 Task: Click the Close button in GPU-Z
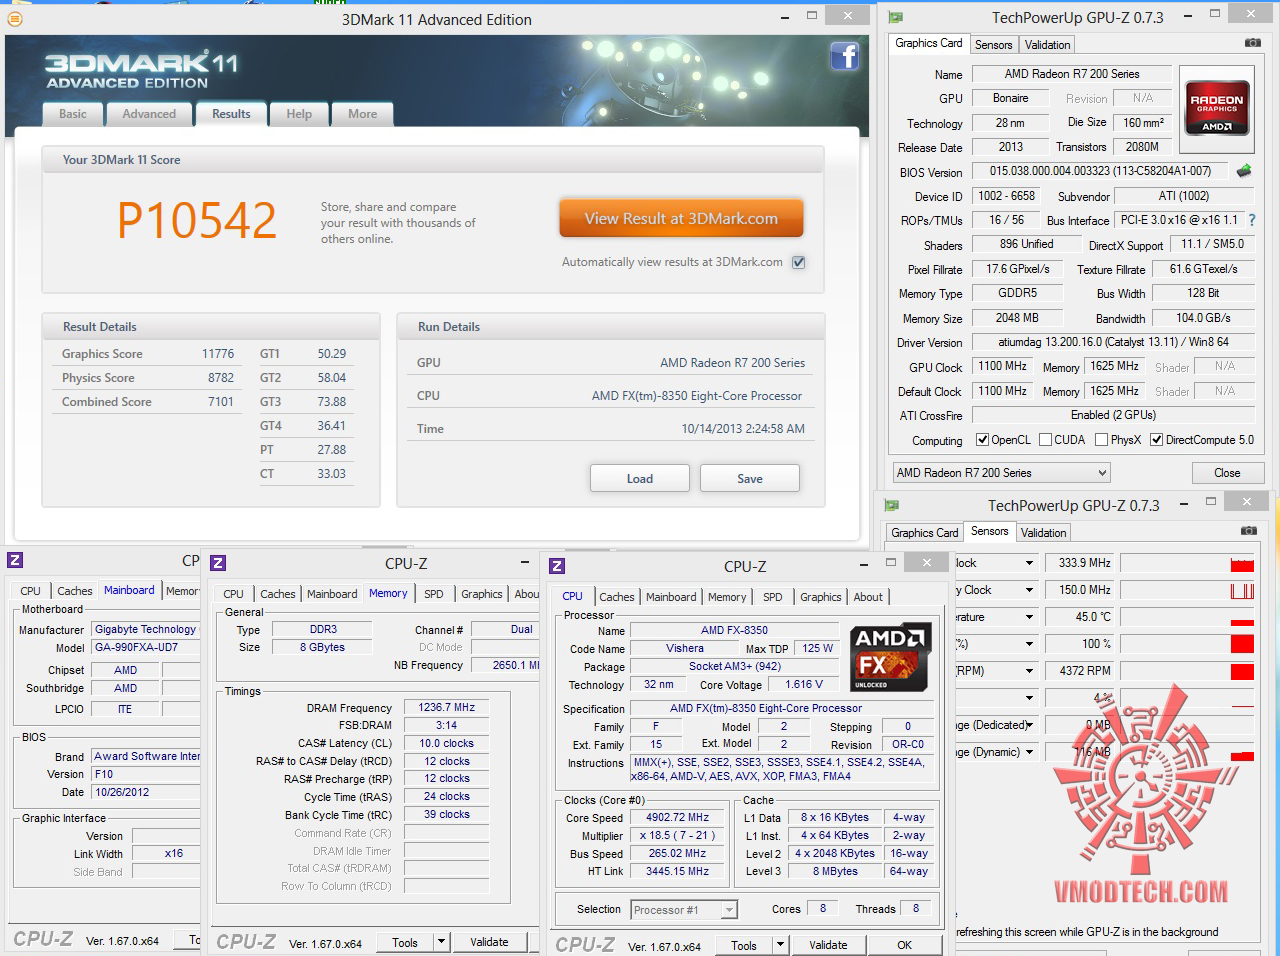1227,473
